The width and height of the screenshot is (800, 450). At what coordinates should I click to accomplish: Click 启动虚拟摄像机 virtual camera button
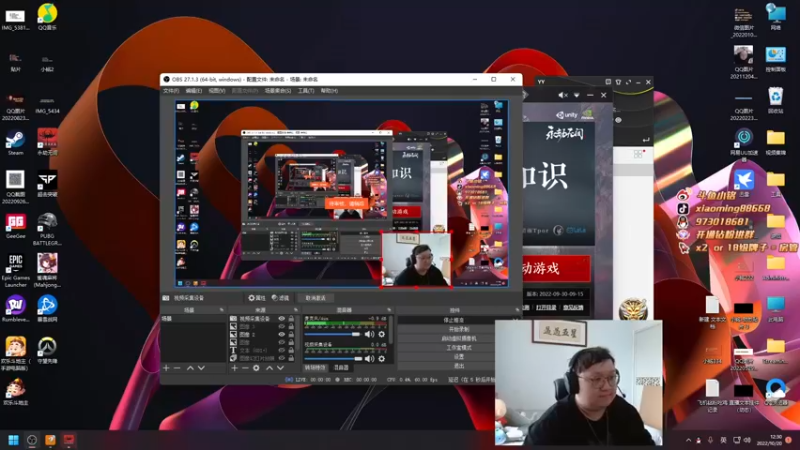tap(459, 339)
